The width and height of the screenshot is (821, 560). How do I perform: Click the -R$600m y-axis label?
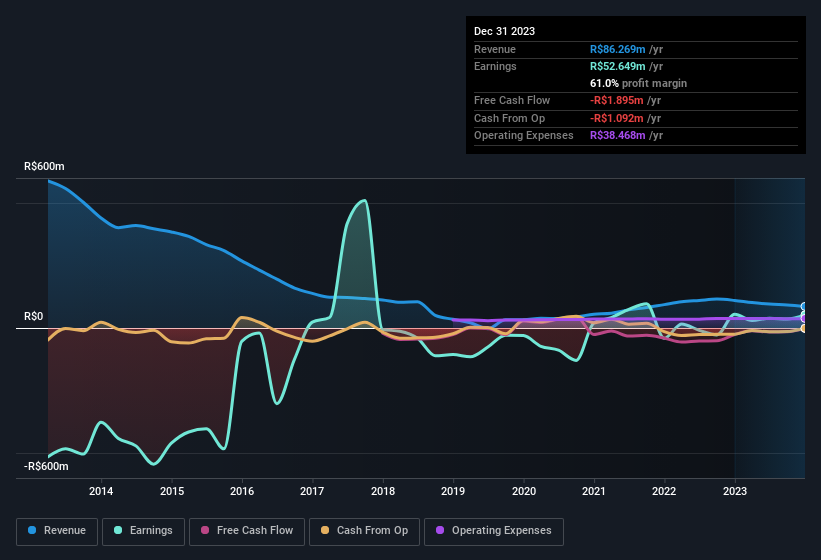(46, 466)
